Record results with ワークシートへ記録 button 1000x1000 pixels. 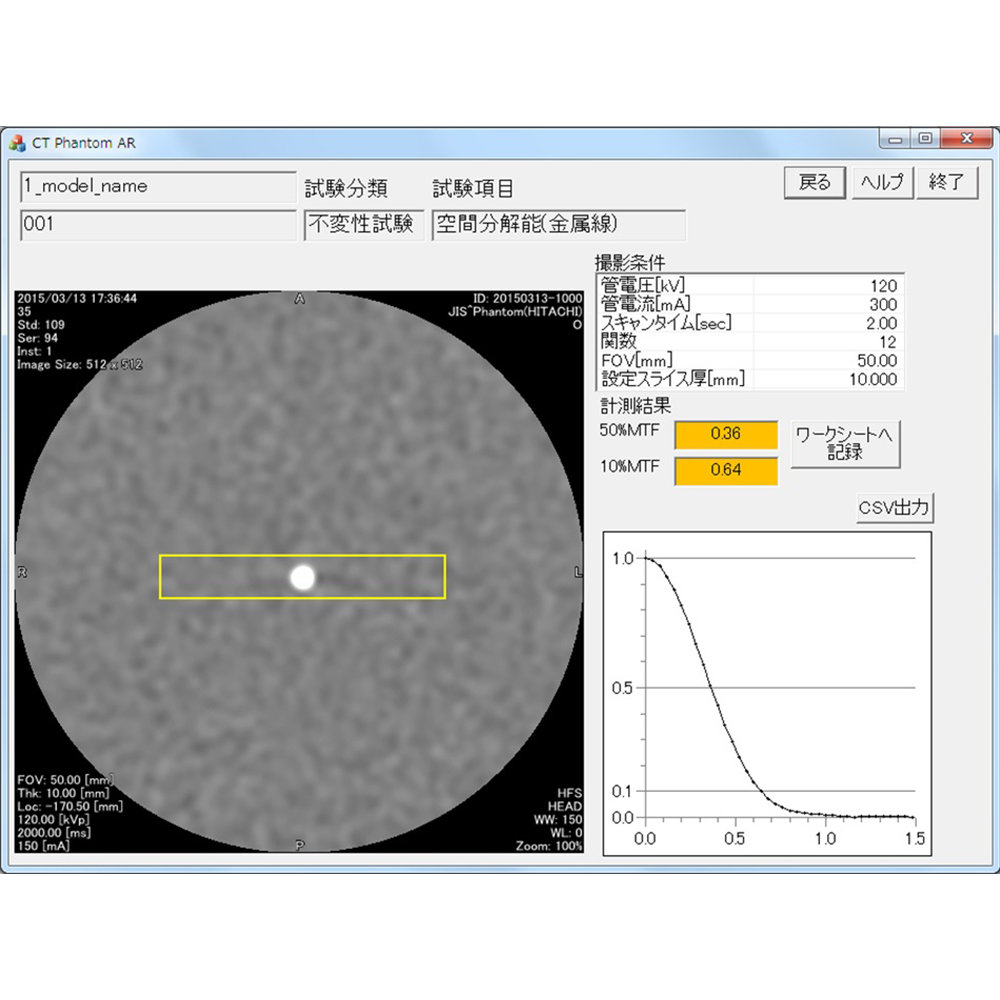point(845,443)
